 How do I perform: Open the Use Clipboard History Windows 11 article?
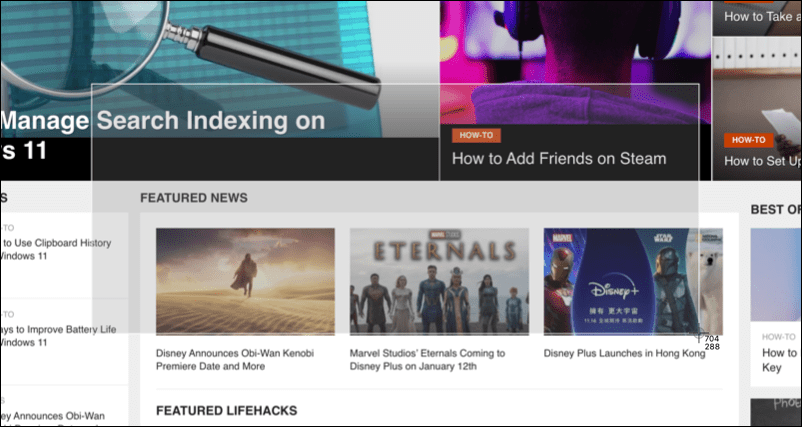(x=56, y=249)
